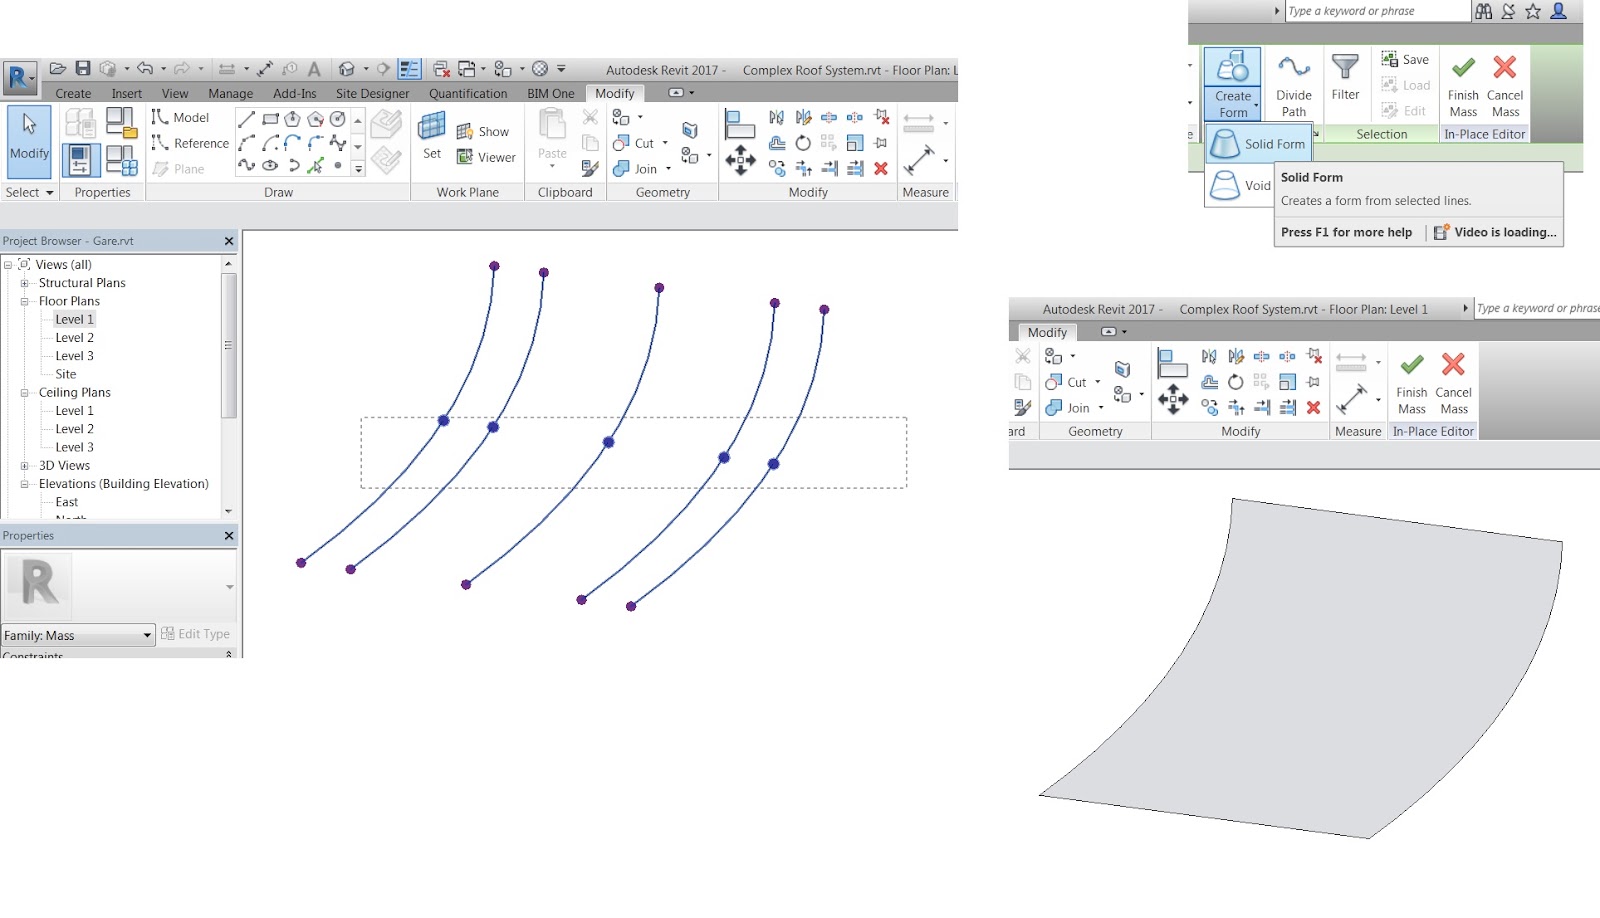Screen dimensions: 1600x918
Task: Open the Site Designer ribbon tab
Action: click(x=373, y=93)
